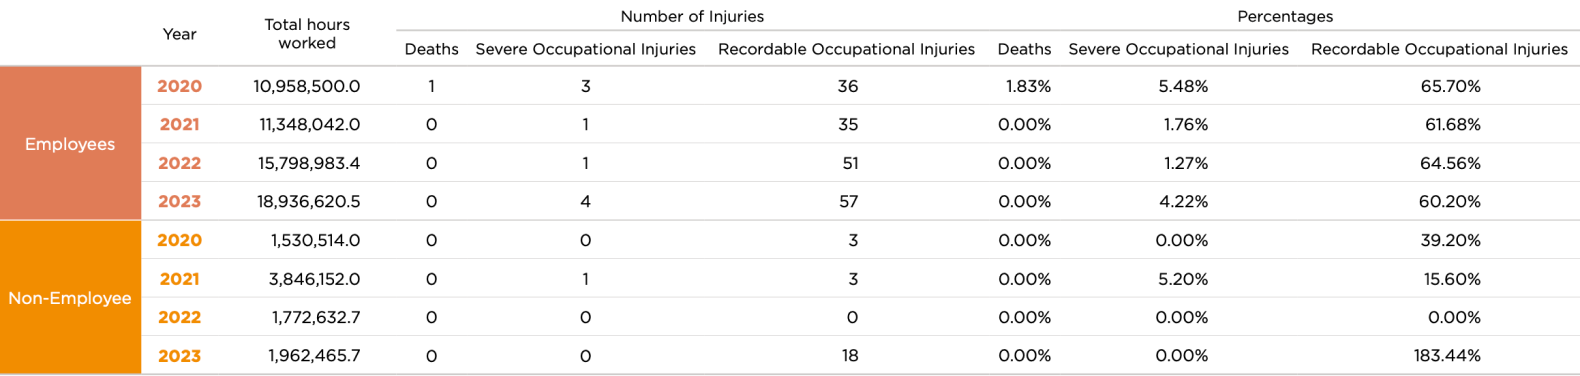Image resolution: width=1580 pixels, height=376 pixels.
Task: Click the 18,936,620.5 hours value
Action: point(309,202)
